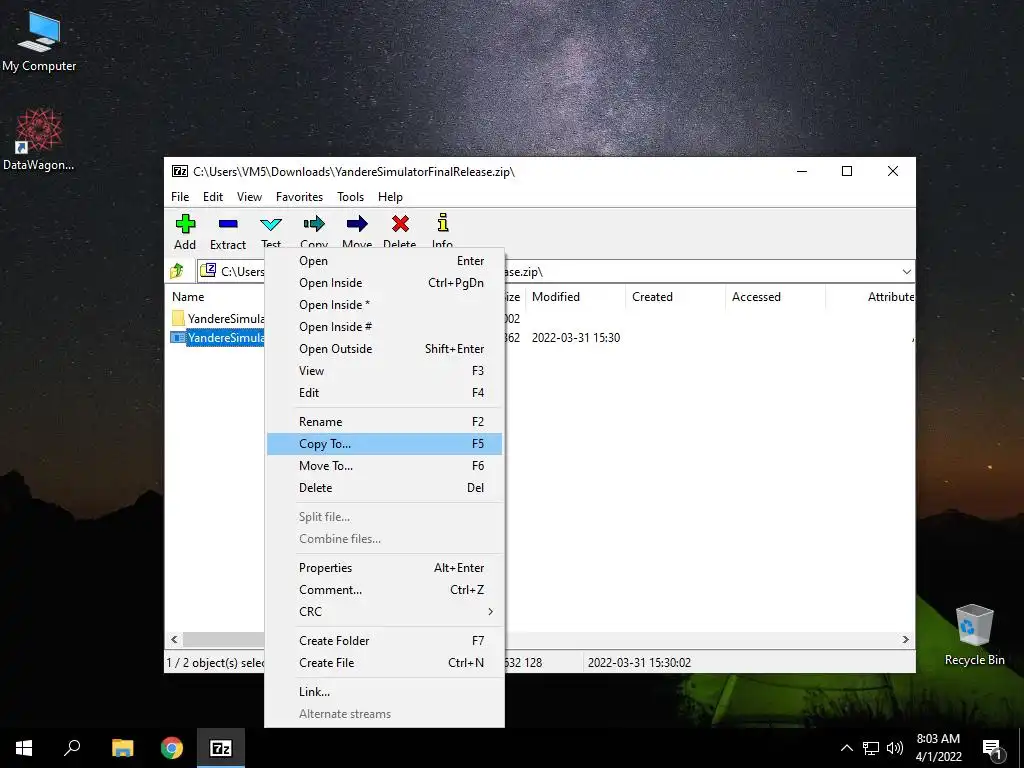Open My Computer desktop icon
This screenshot has width=1024, height=768.
39,41
